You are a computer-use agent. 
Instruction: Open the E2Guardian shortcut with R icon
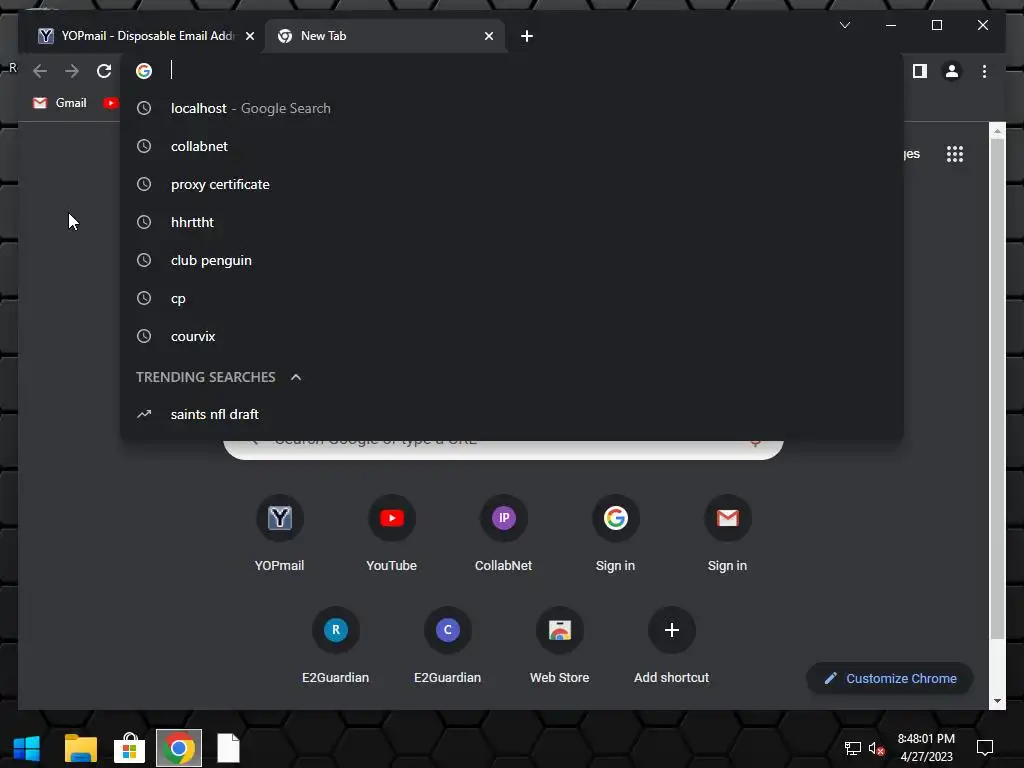pyautogui.click(x=336, y=646)
